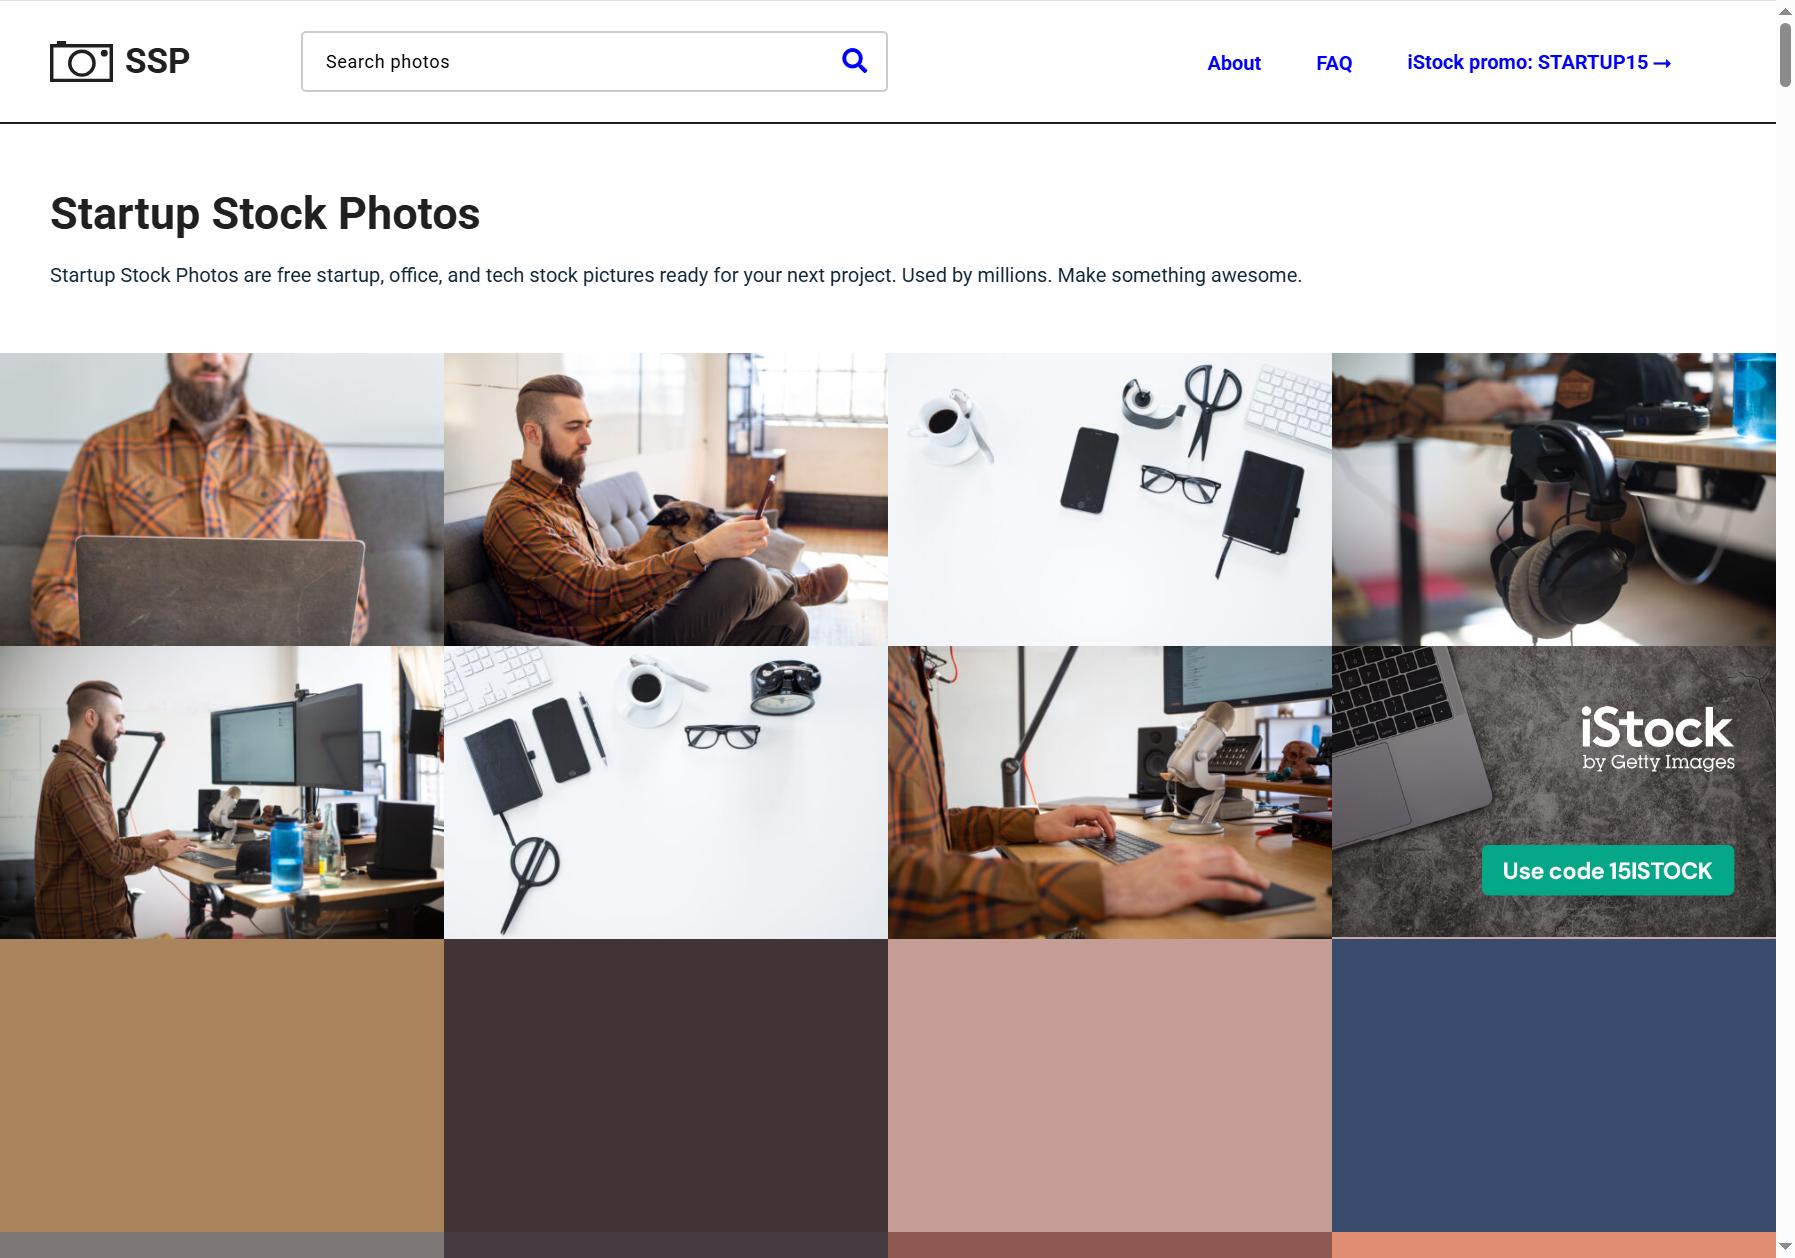This screenshot has width=1795, height=1258.
Task: Click the SSP logo text
Action: point(157,61)
